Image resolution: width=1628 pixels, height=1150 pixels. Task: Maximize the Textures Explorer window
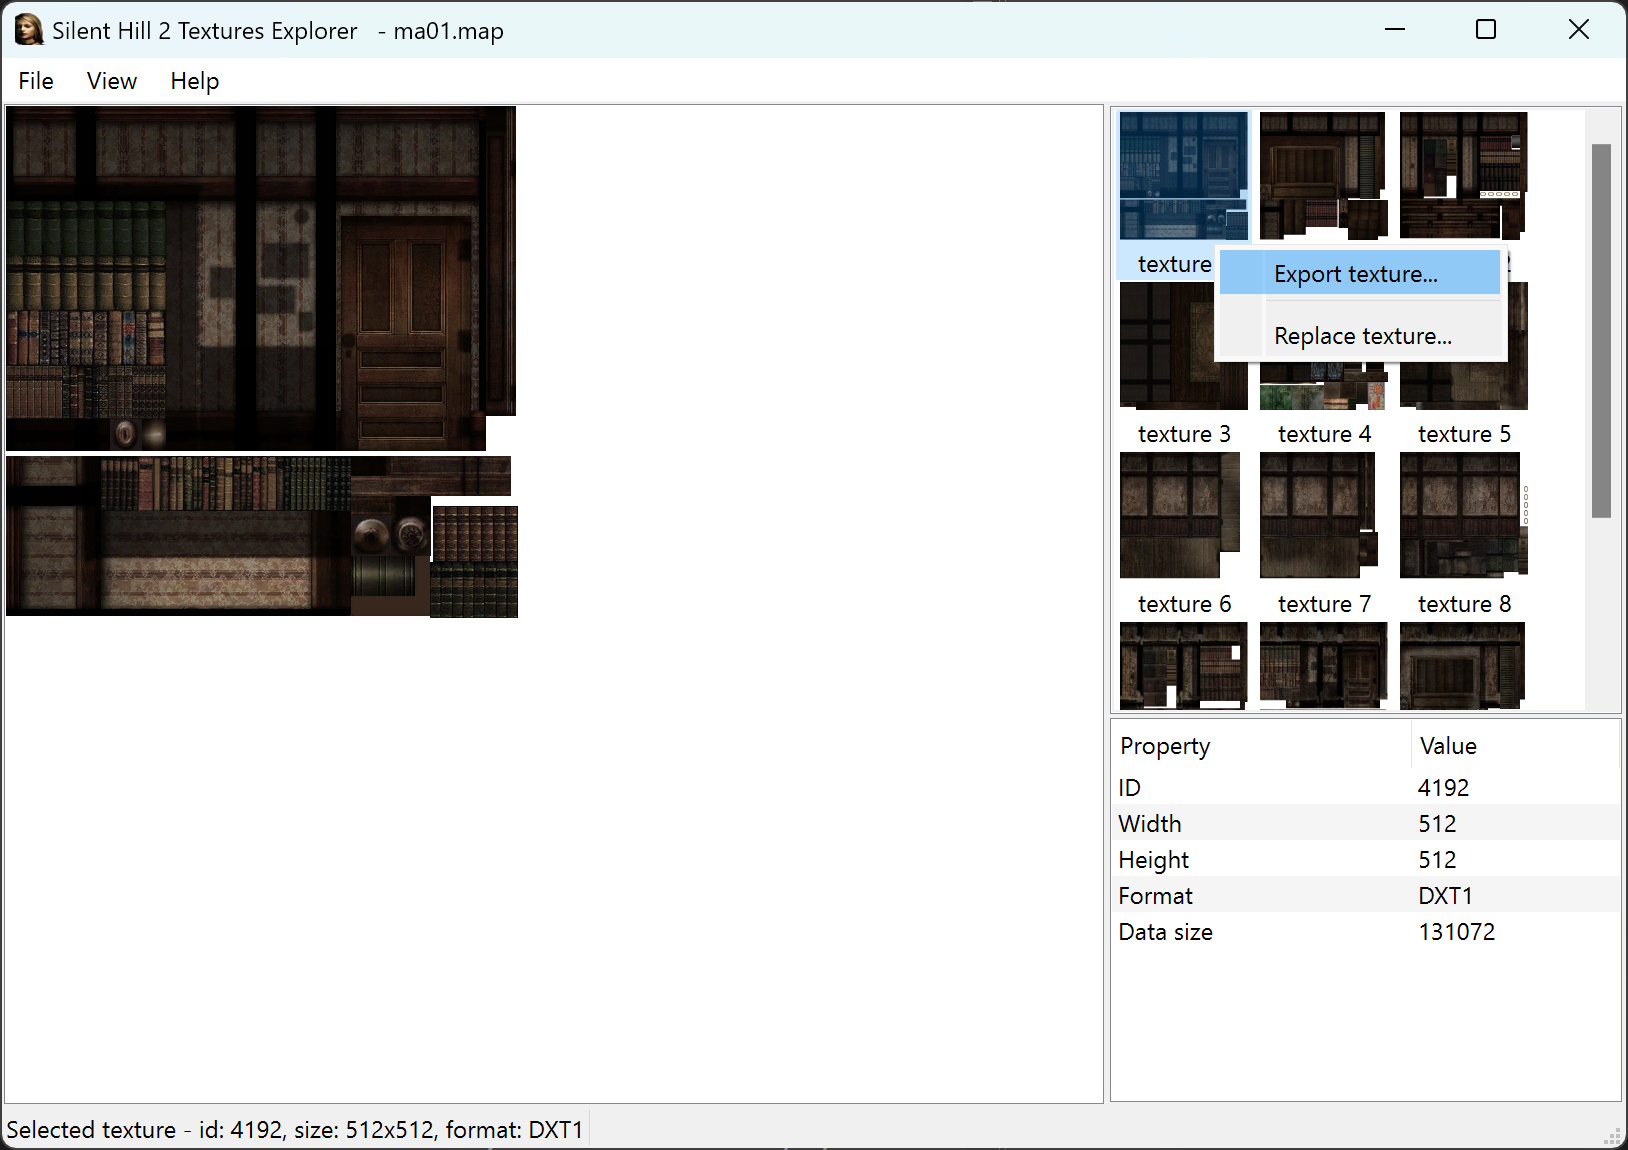click(x=1486, y=29)
